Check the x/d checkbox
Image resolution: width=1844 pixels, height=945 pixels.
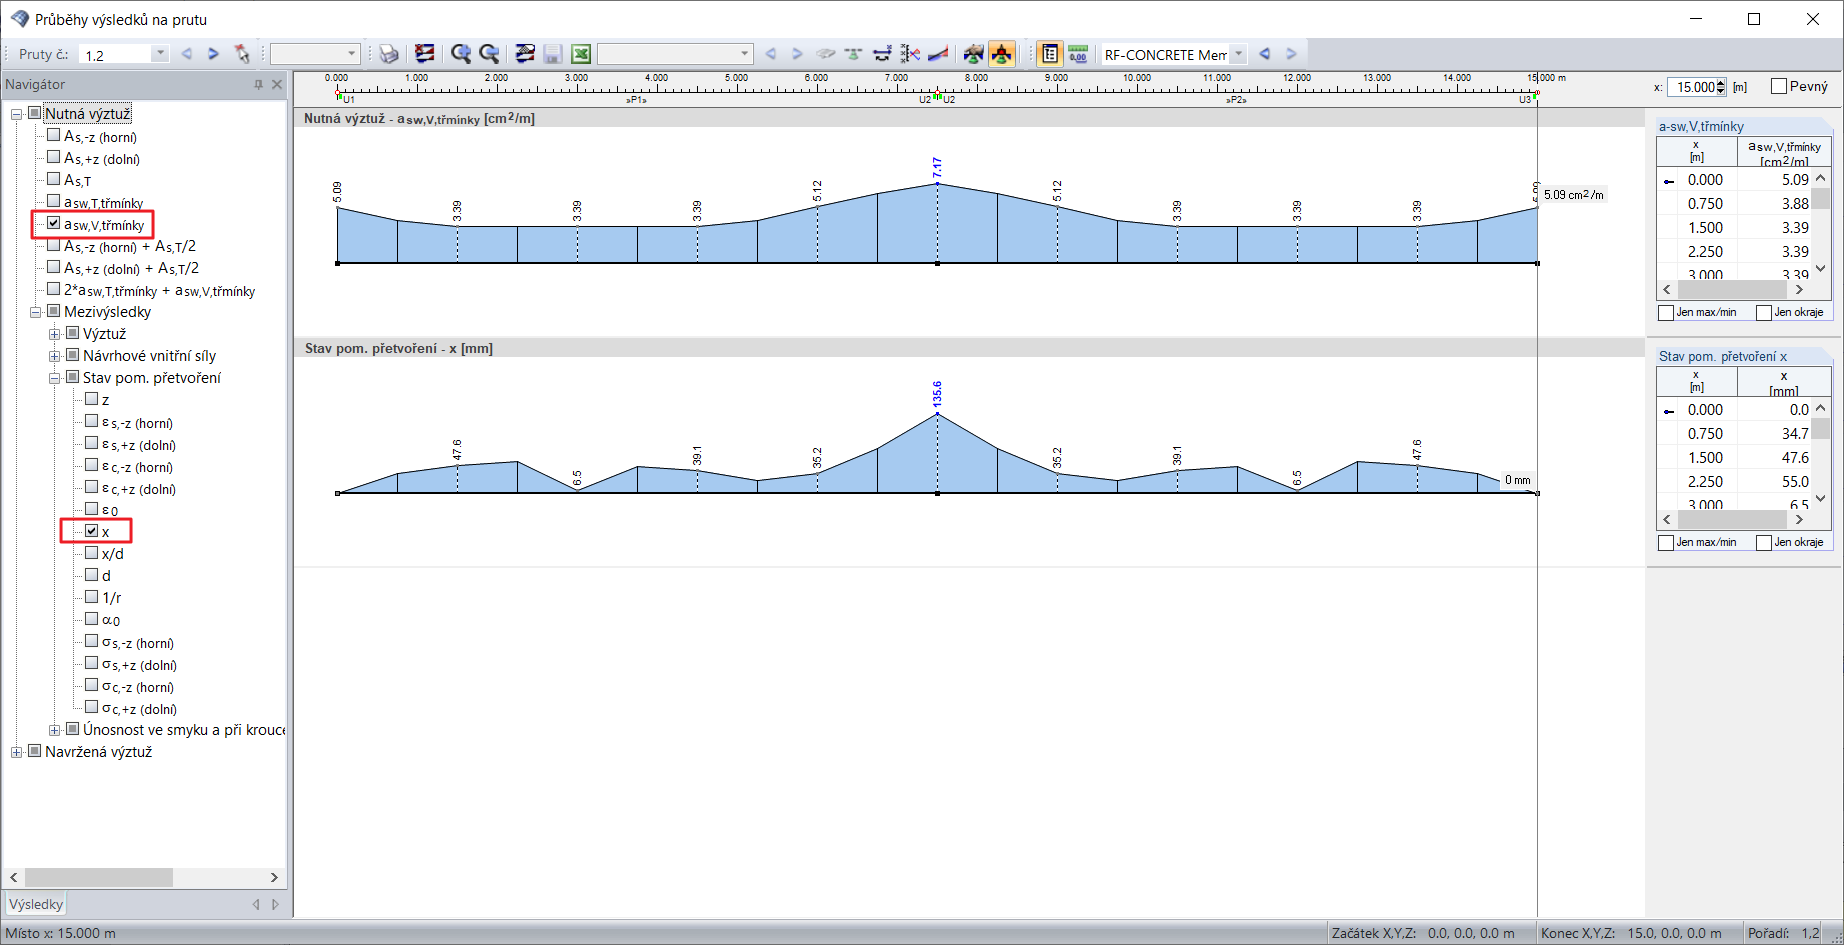[x=92, y=553]
